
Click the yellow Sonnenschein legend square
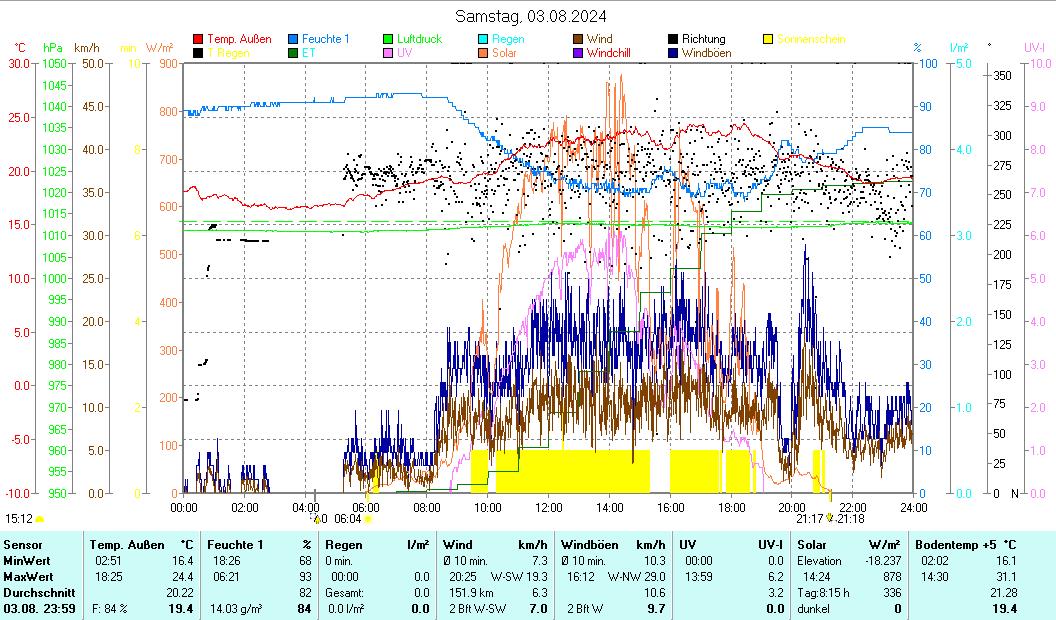768,39
